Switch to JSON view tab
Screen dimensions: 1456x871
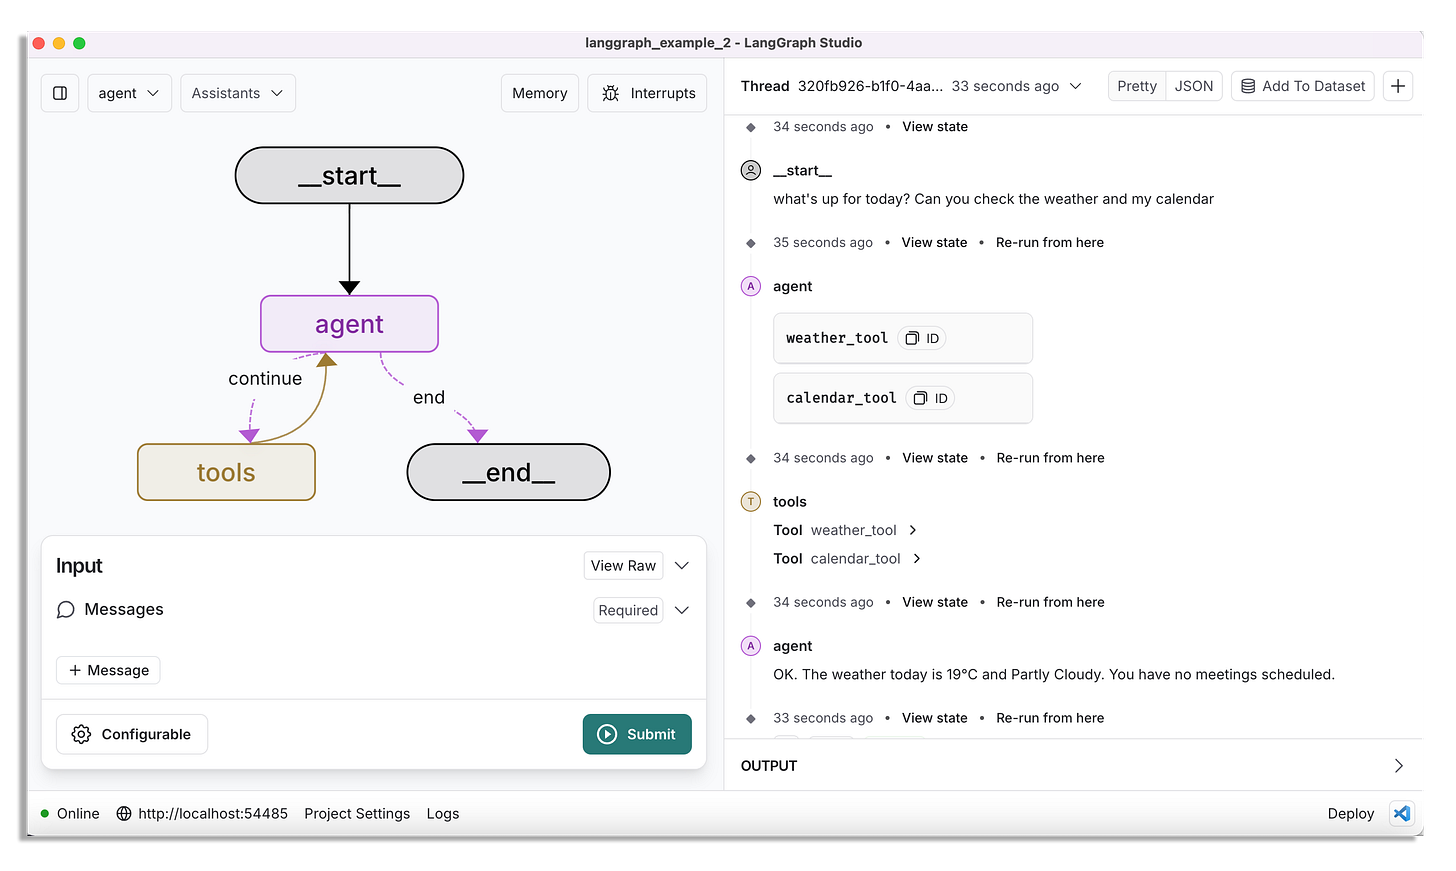pos(1194,86)
